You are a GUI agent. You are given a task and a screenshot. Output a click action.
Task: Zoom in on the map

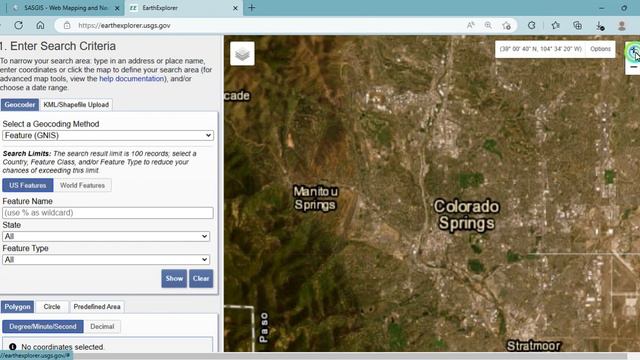[x=633, y=51]
